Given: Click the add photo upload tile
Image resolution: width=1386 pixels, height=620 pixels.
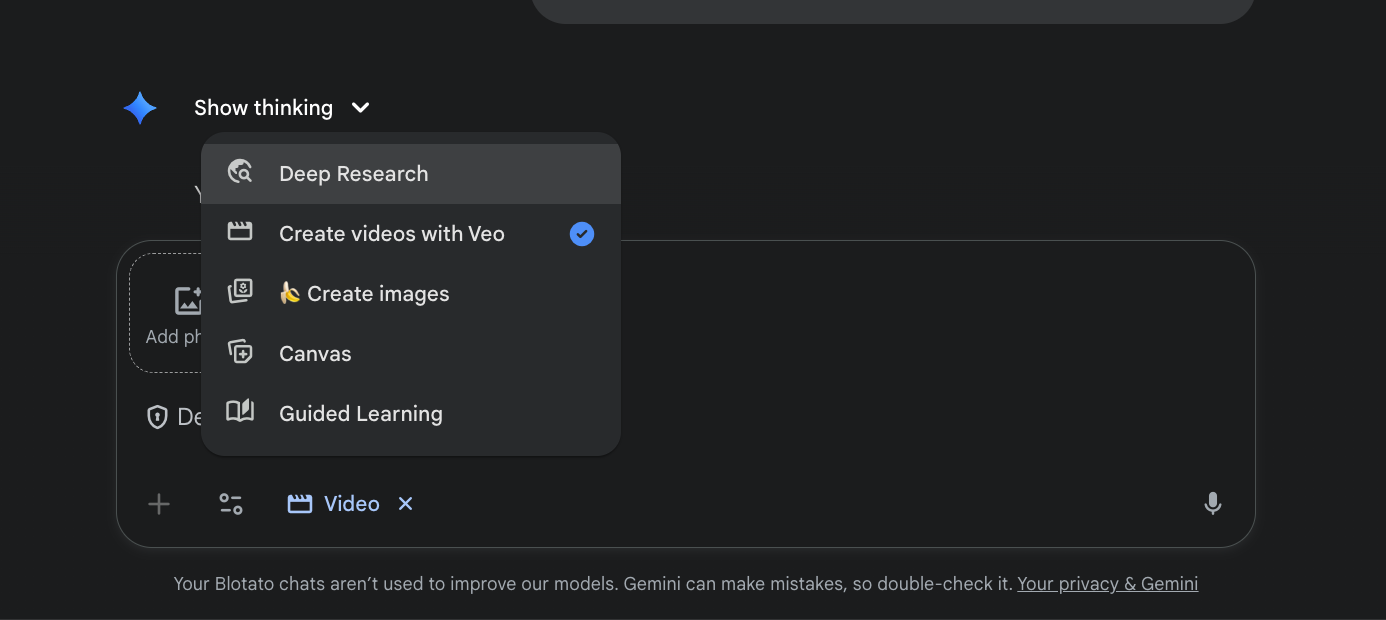Looking at the screenshot, I should click(x=166, y=313).
